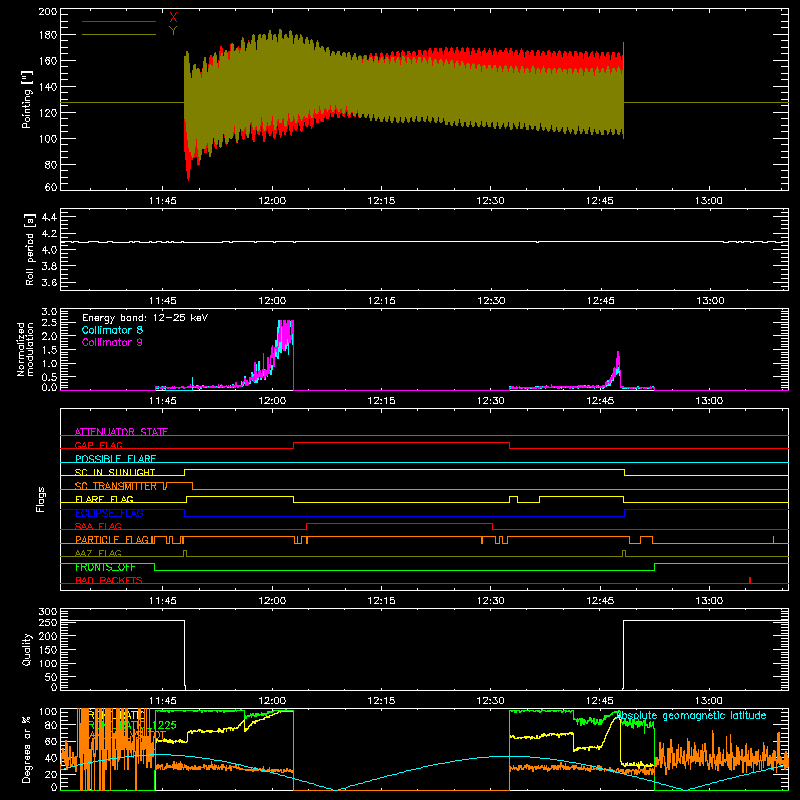Click the SC_TRANSMITTER flag label
This screenshot has height=800, width=800.
click(116, 486)
